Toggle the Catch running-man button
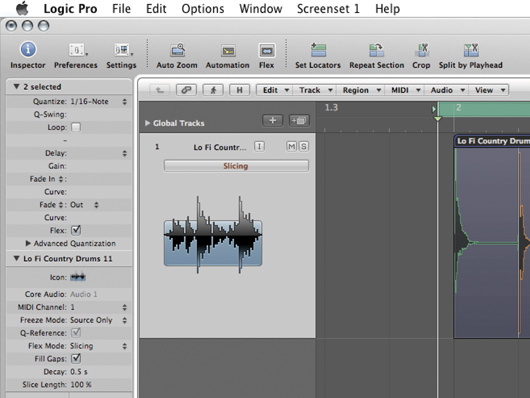530x398 pixels. coord(213,90)
